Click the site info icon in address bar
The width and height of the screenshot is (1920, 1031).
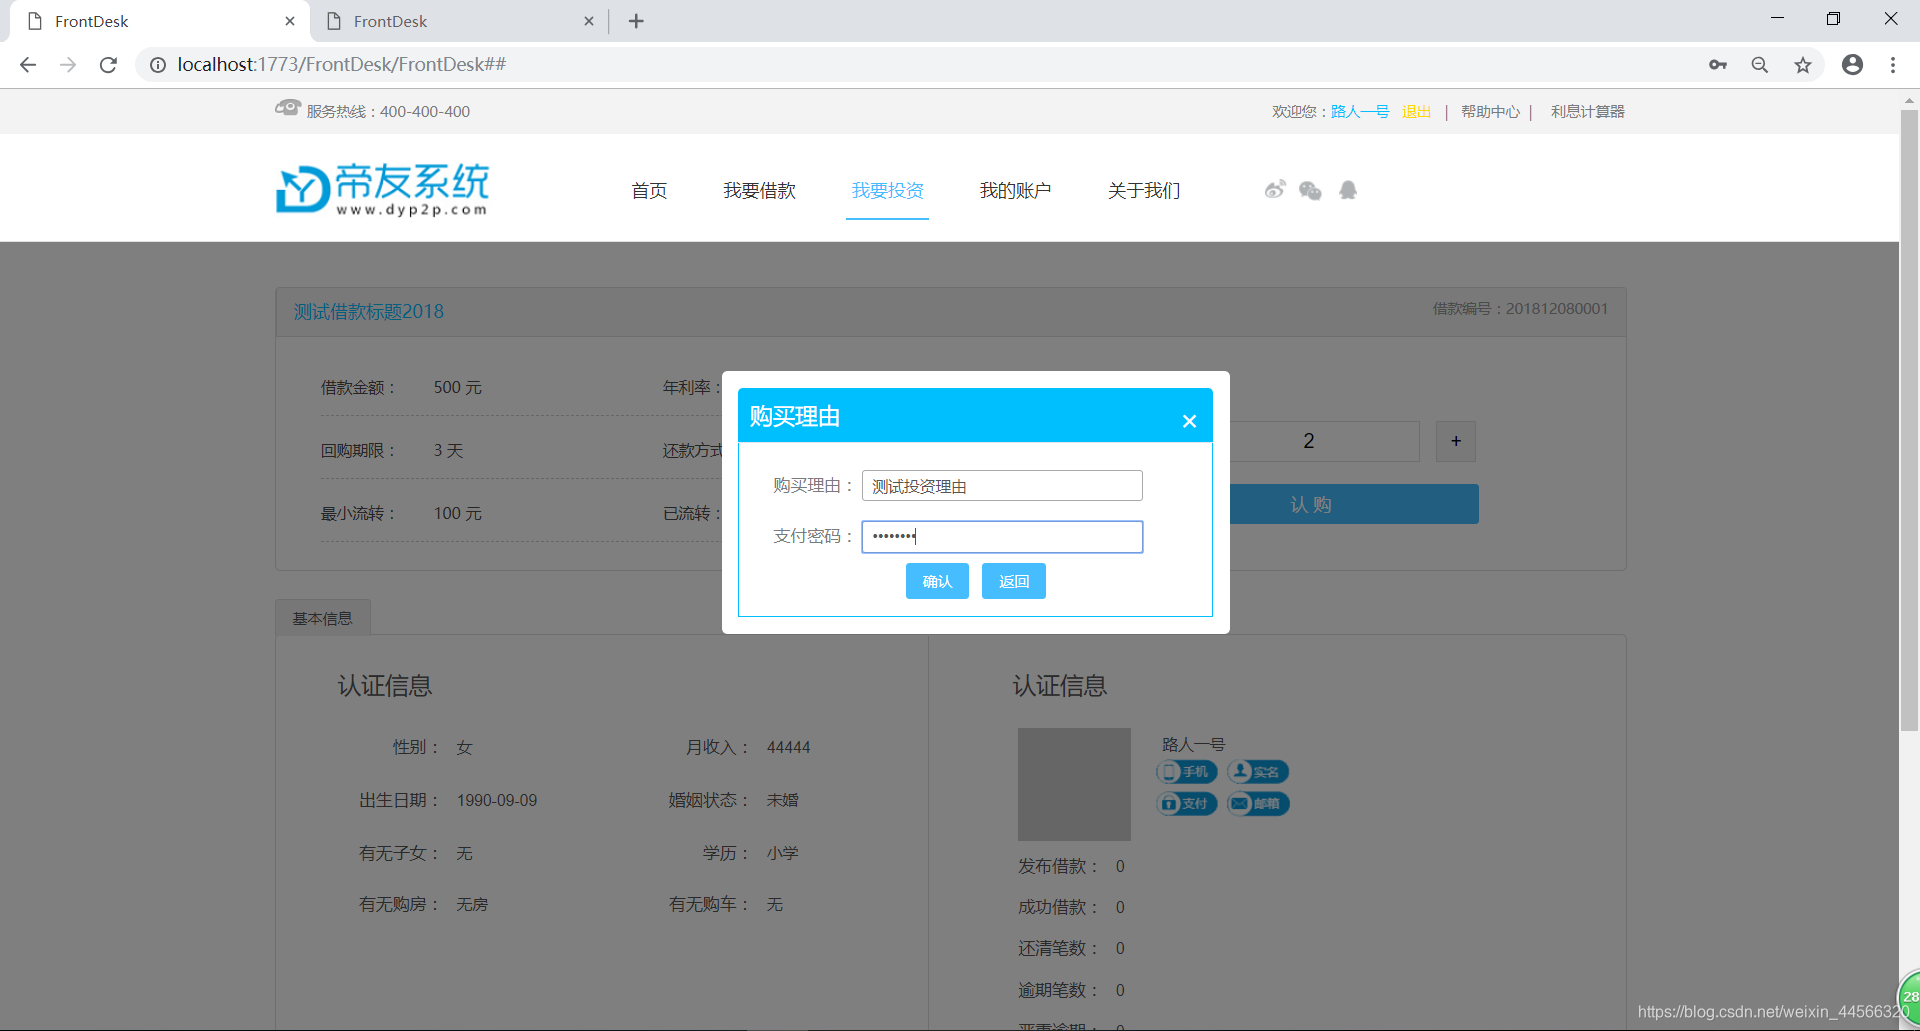[x=158, y=65]
